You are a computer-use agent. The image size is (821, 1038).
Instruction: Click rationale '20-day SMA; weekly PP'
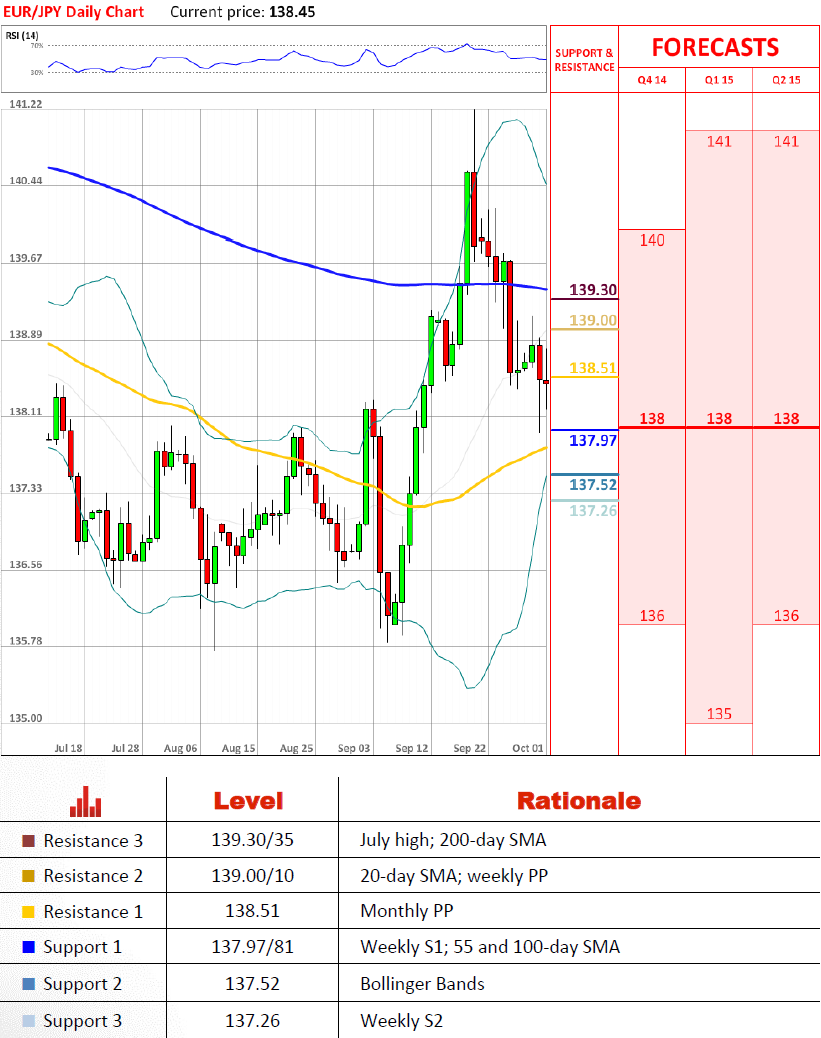[x=454, y=876]
